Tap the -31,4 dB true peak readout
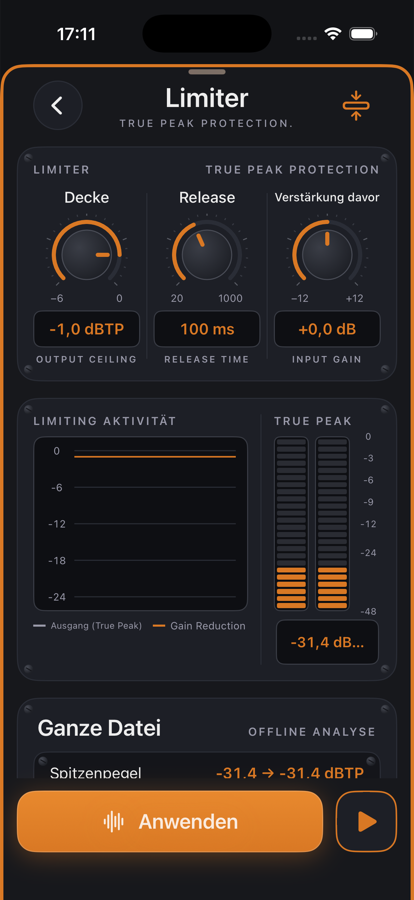 tap(327, 642)
